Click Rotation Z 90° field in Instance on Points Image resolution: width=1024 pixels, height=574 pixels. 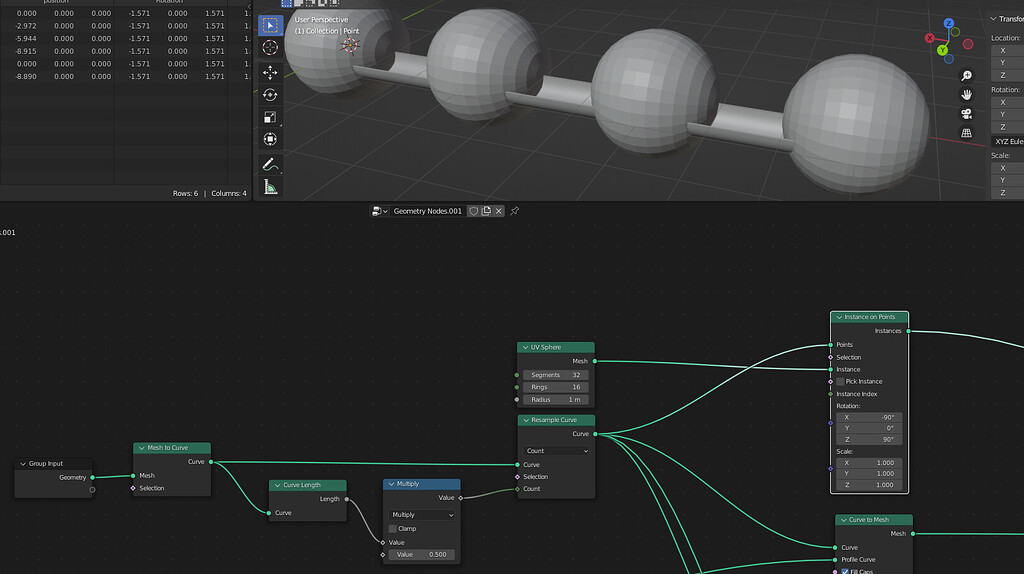pos(869,439)
